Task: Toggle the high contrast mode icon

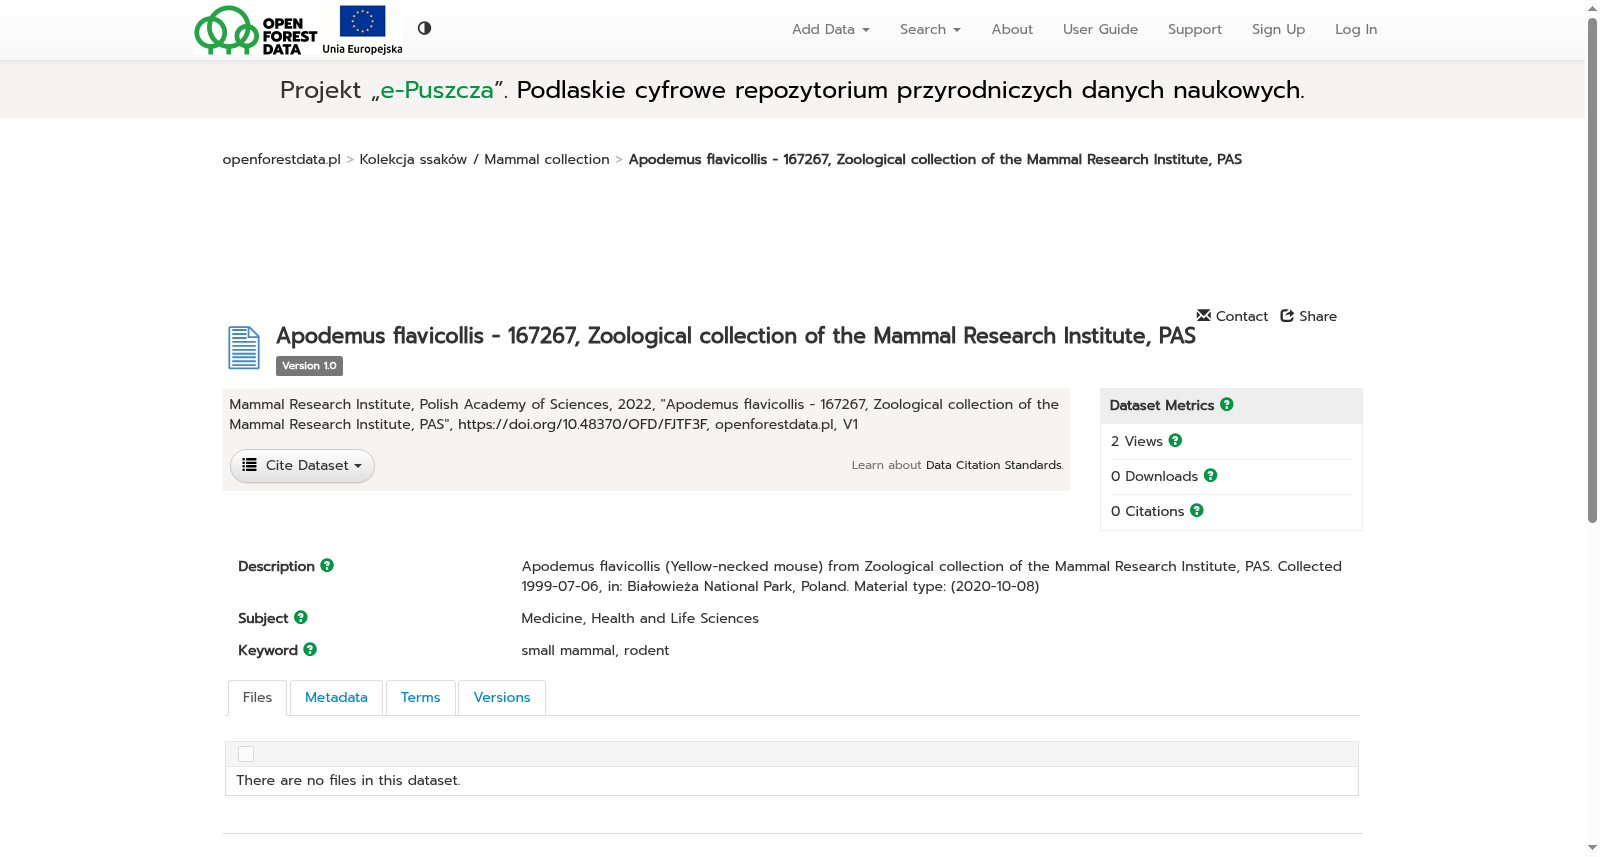Action: (x=424, y=28)
